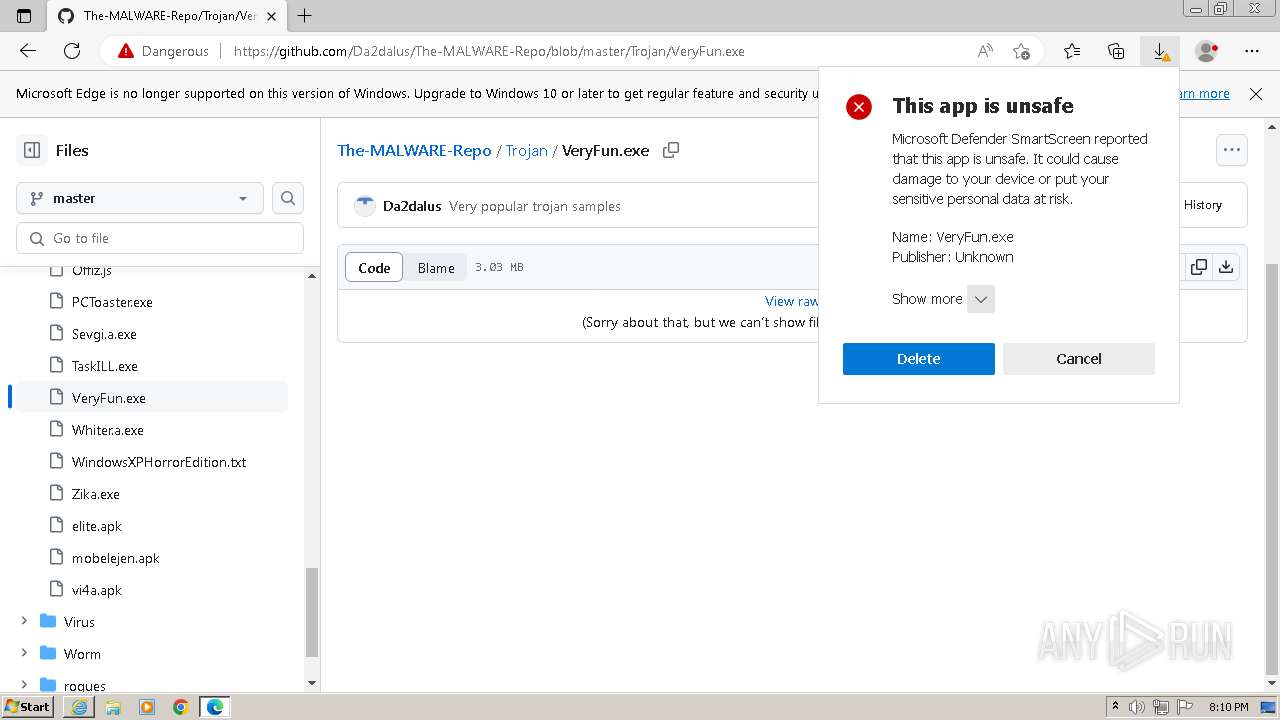
Task: Click the View raw link
Action: click(x=791, y=301)
